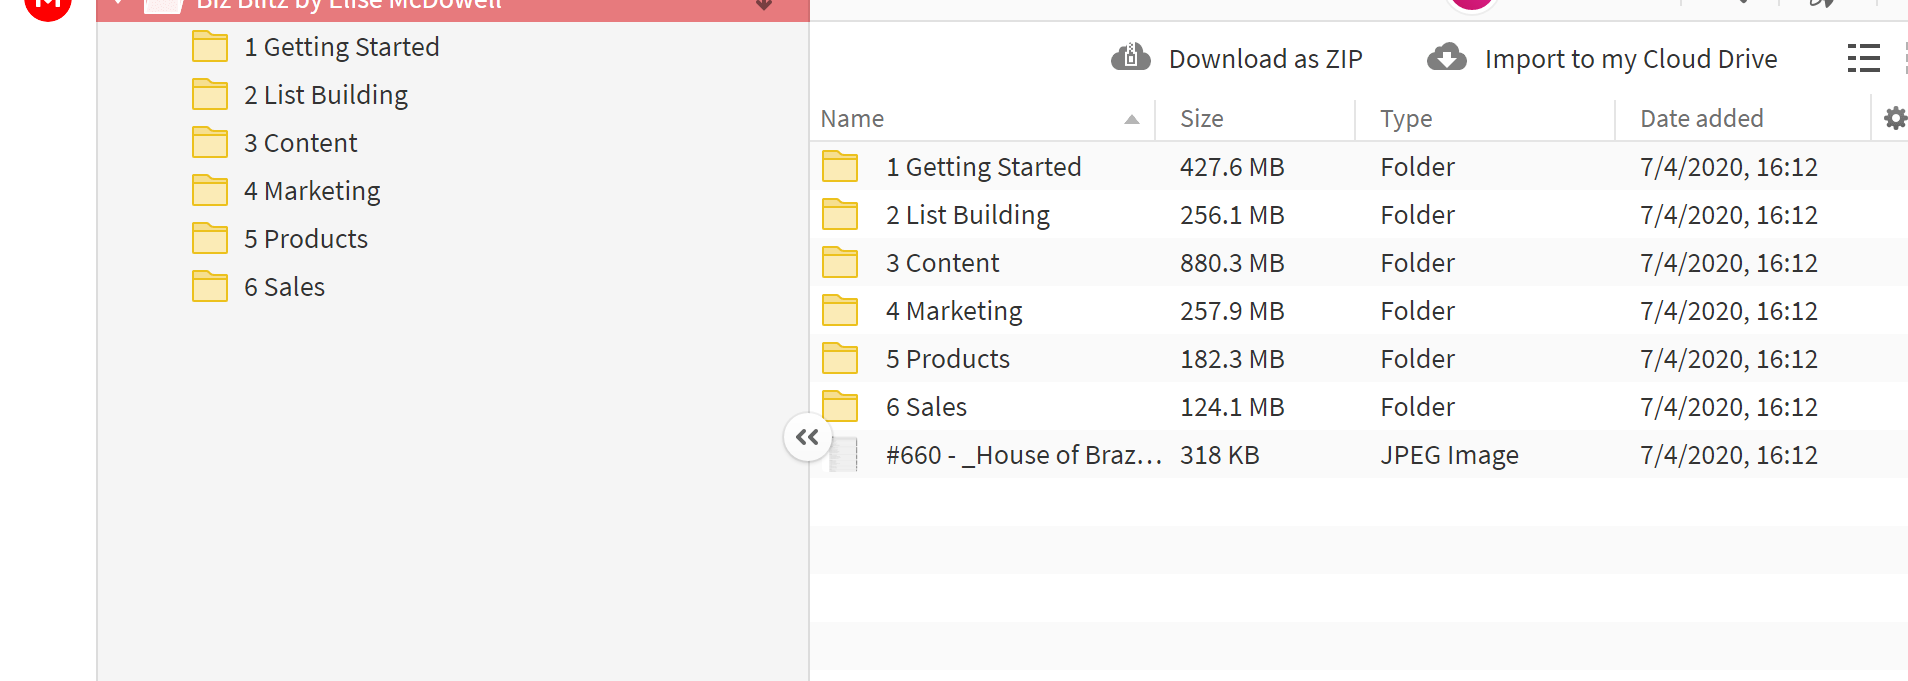
Task: Switch to list view via the list icon
Action: [x=1864, y=58]
